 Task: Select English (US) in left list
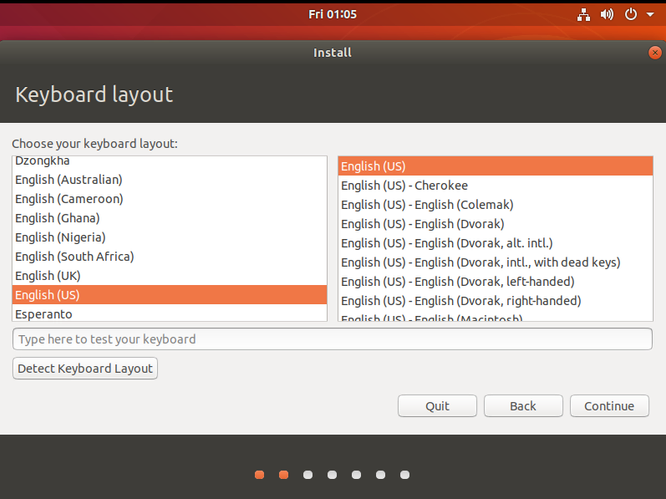coord(169,295)
